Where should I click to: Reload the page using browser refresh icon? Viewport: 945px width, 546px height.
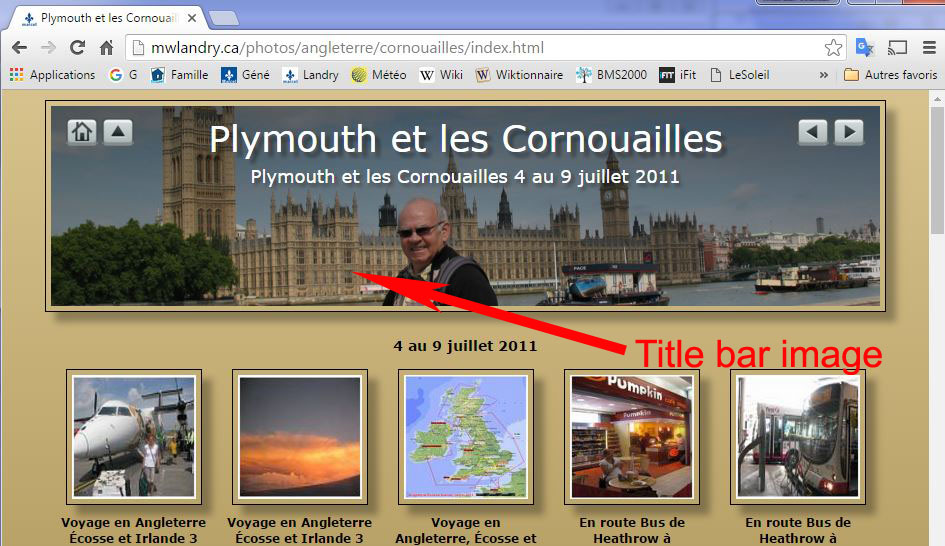click(77, 47)
